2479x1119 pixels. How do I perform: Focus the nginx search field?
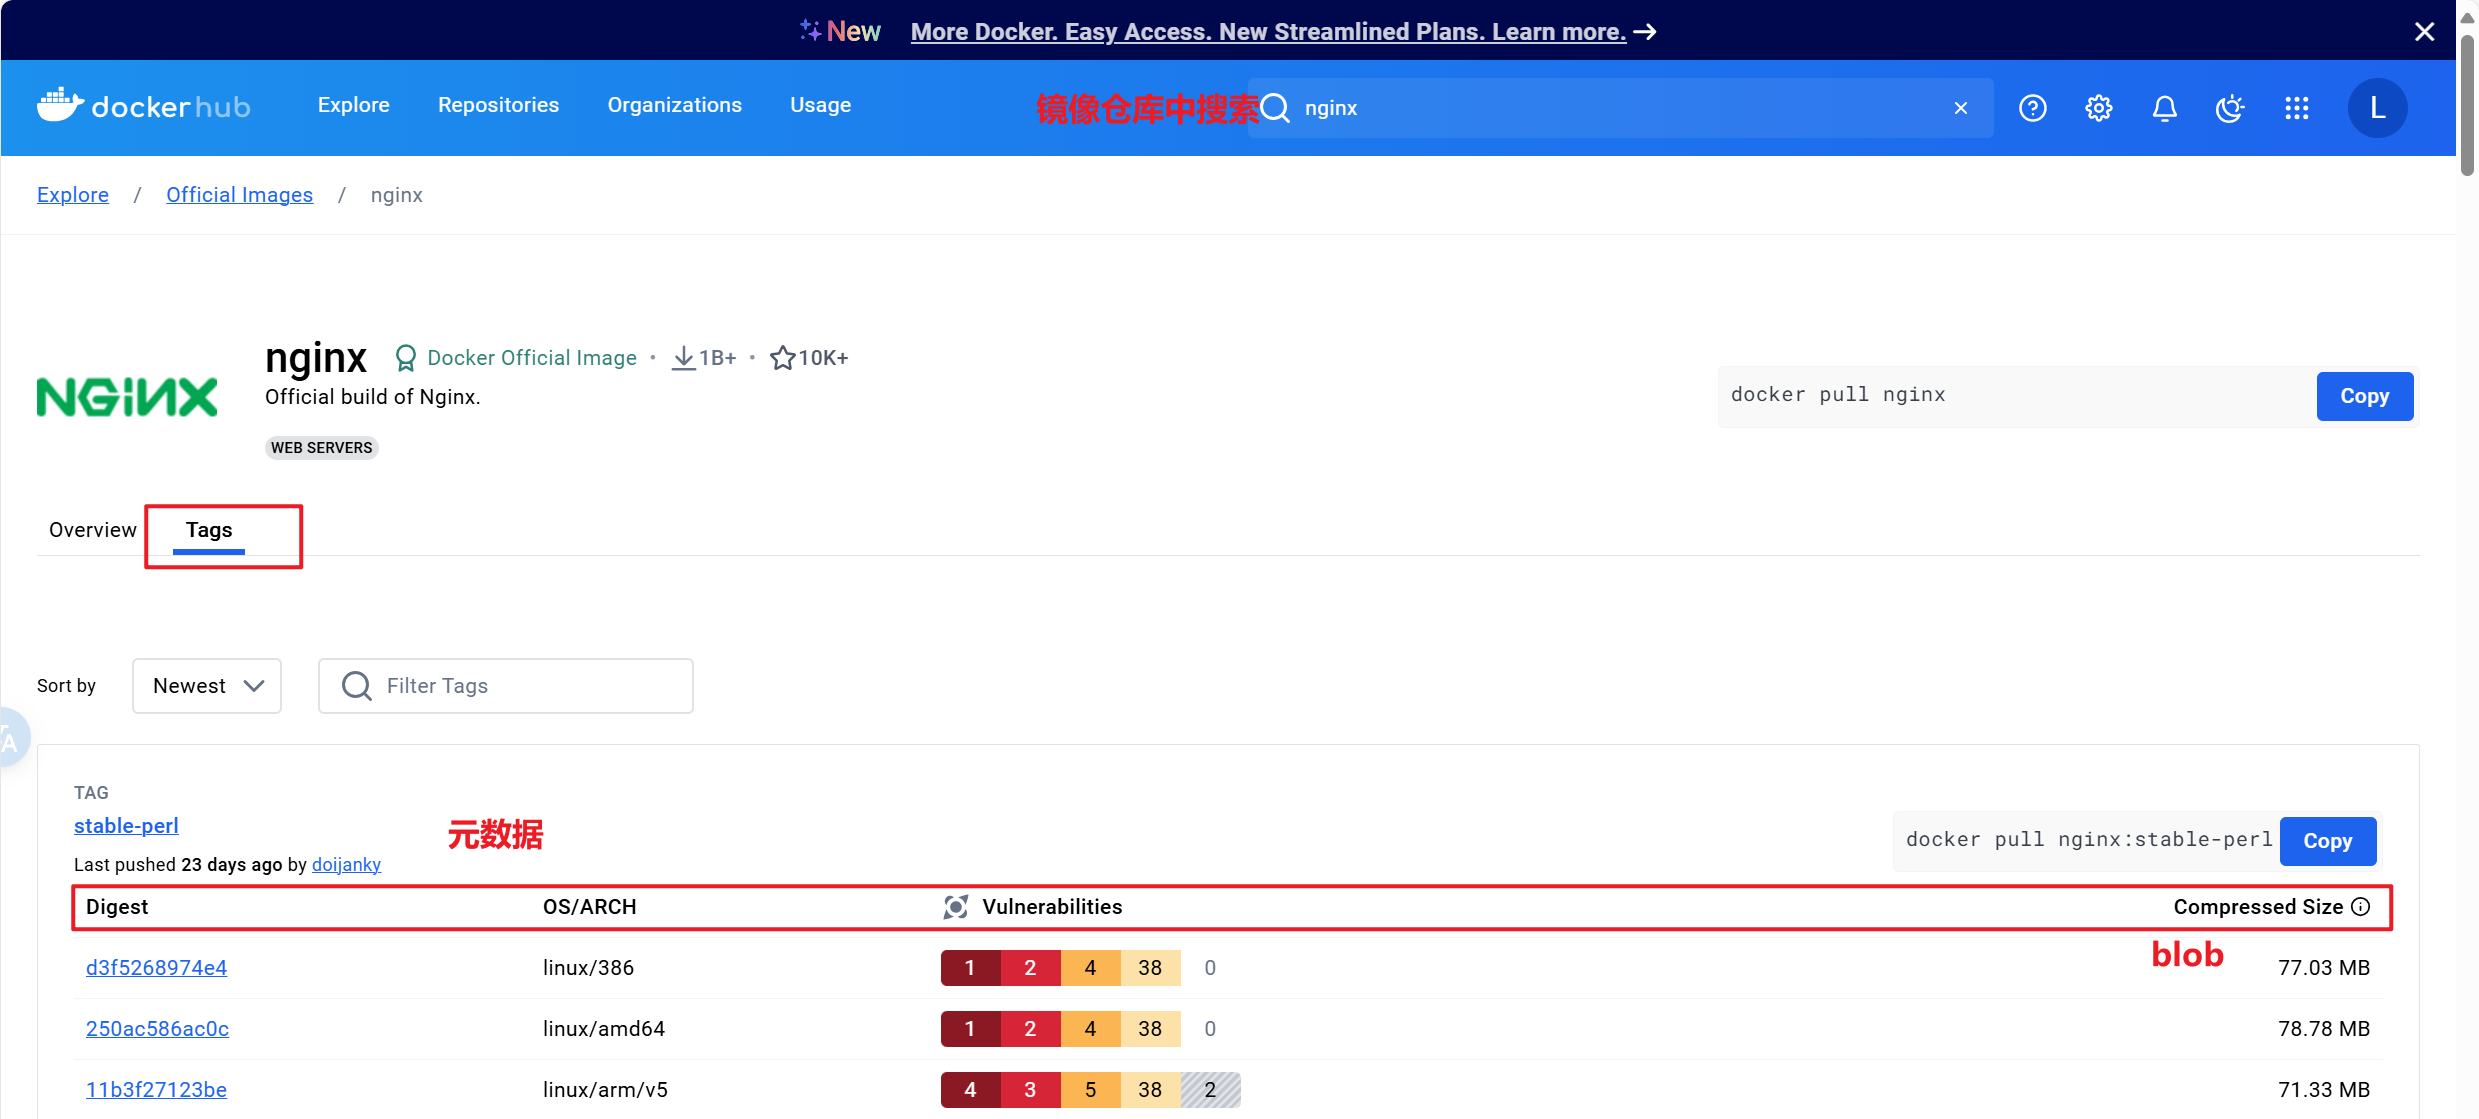[1620, 108]
